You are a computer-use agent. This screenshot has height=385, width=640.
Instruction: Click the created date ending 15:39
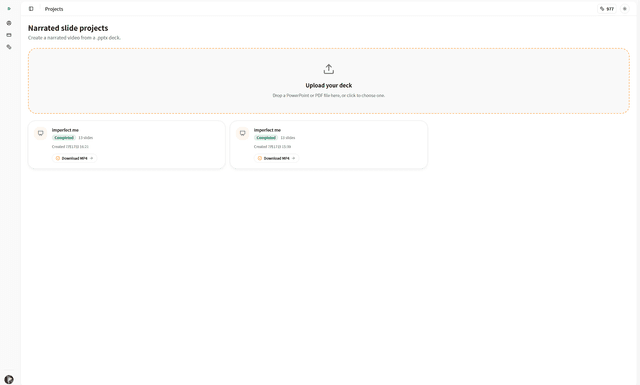pyautogui.click(x=272, y=147)
